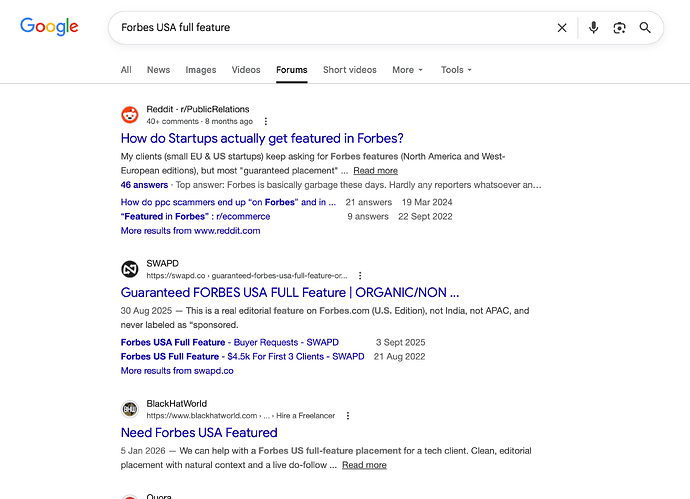Click 'Read more' in the Reddit snippet
Screen dimensions: 690x499
point(375,171)
